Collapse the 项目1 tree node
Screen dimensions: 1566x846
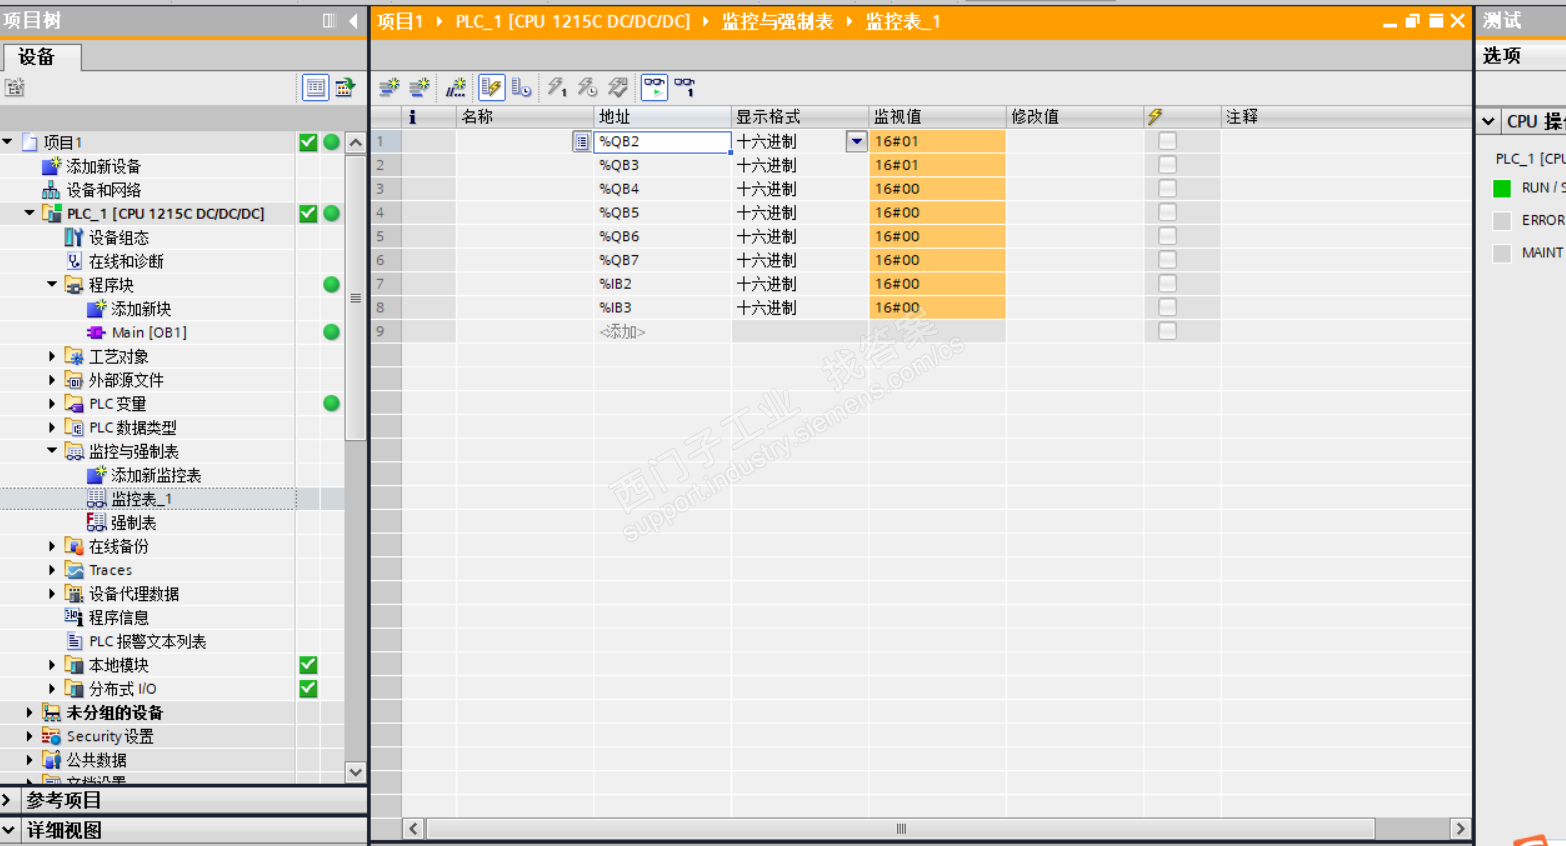8,142
